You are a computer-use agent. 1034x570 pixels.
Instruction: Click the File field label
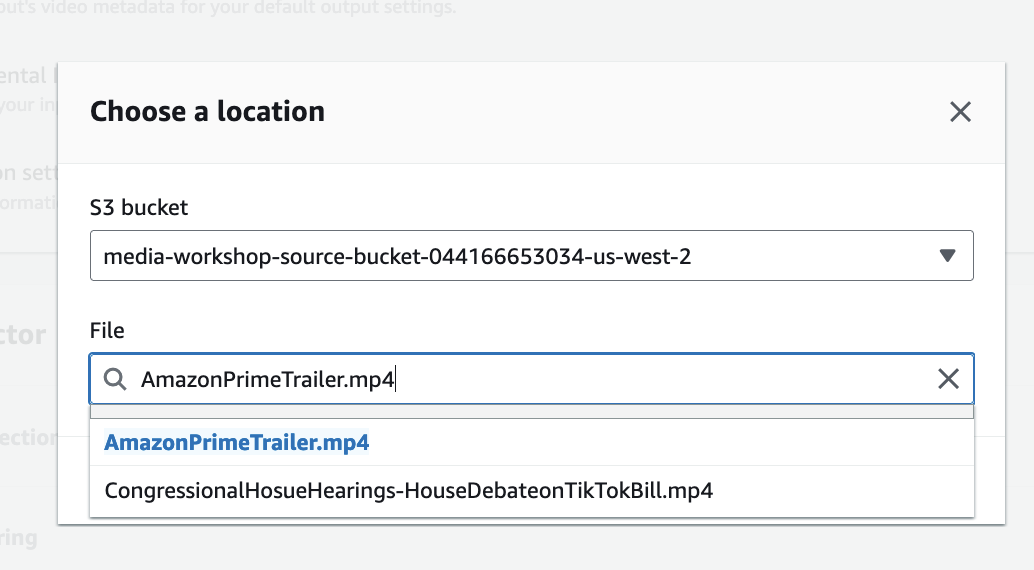pos(107,329)
